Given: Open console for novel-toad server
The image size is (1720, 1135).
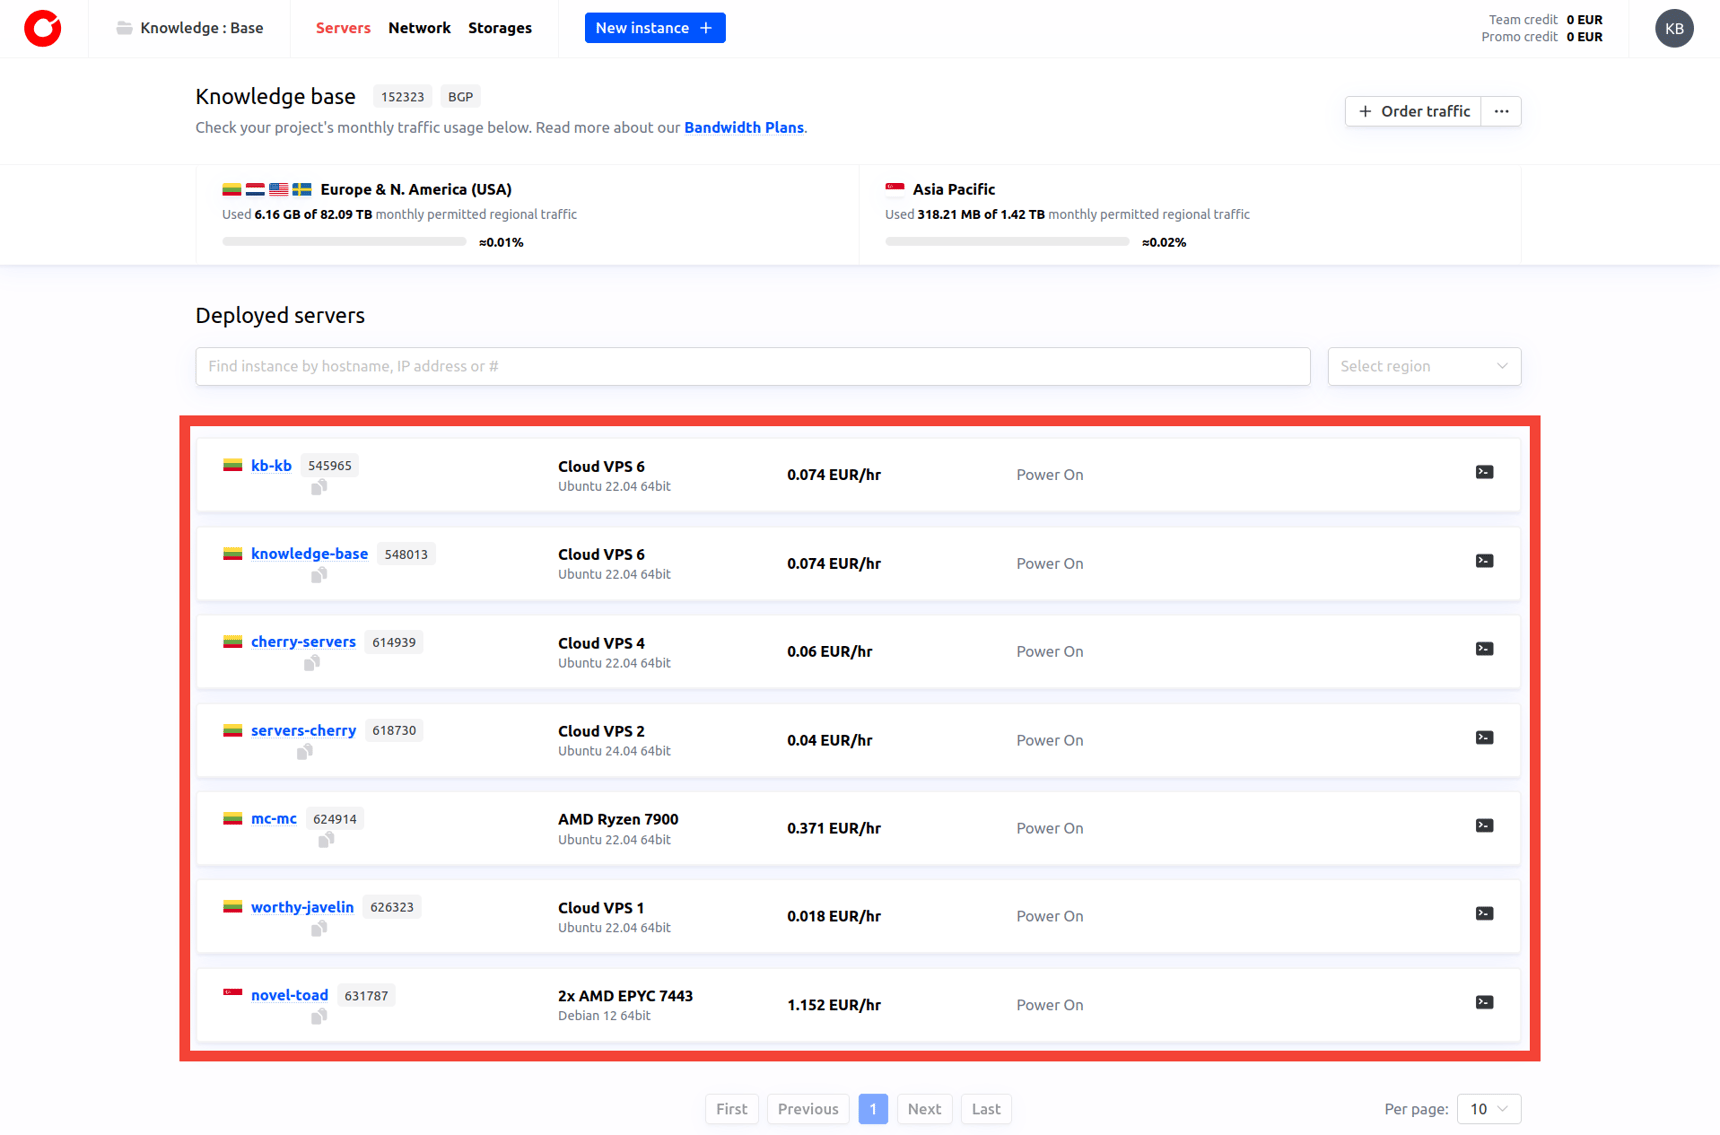Looking at the screenshot, I should (x=1484, y=1002).
